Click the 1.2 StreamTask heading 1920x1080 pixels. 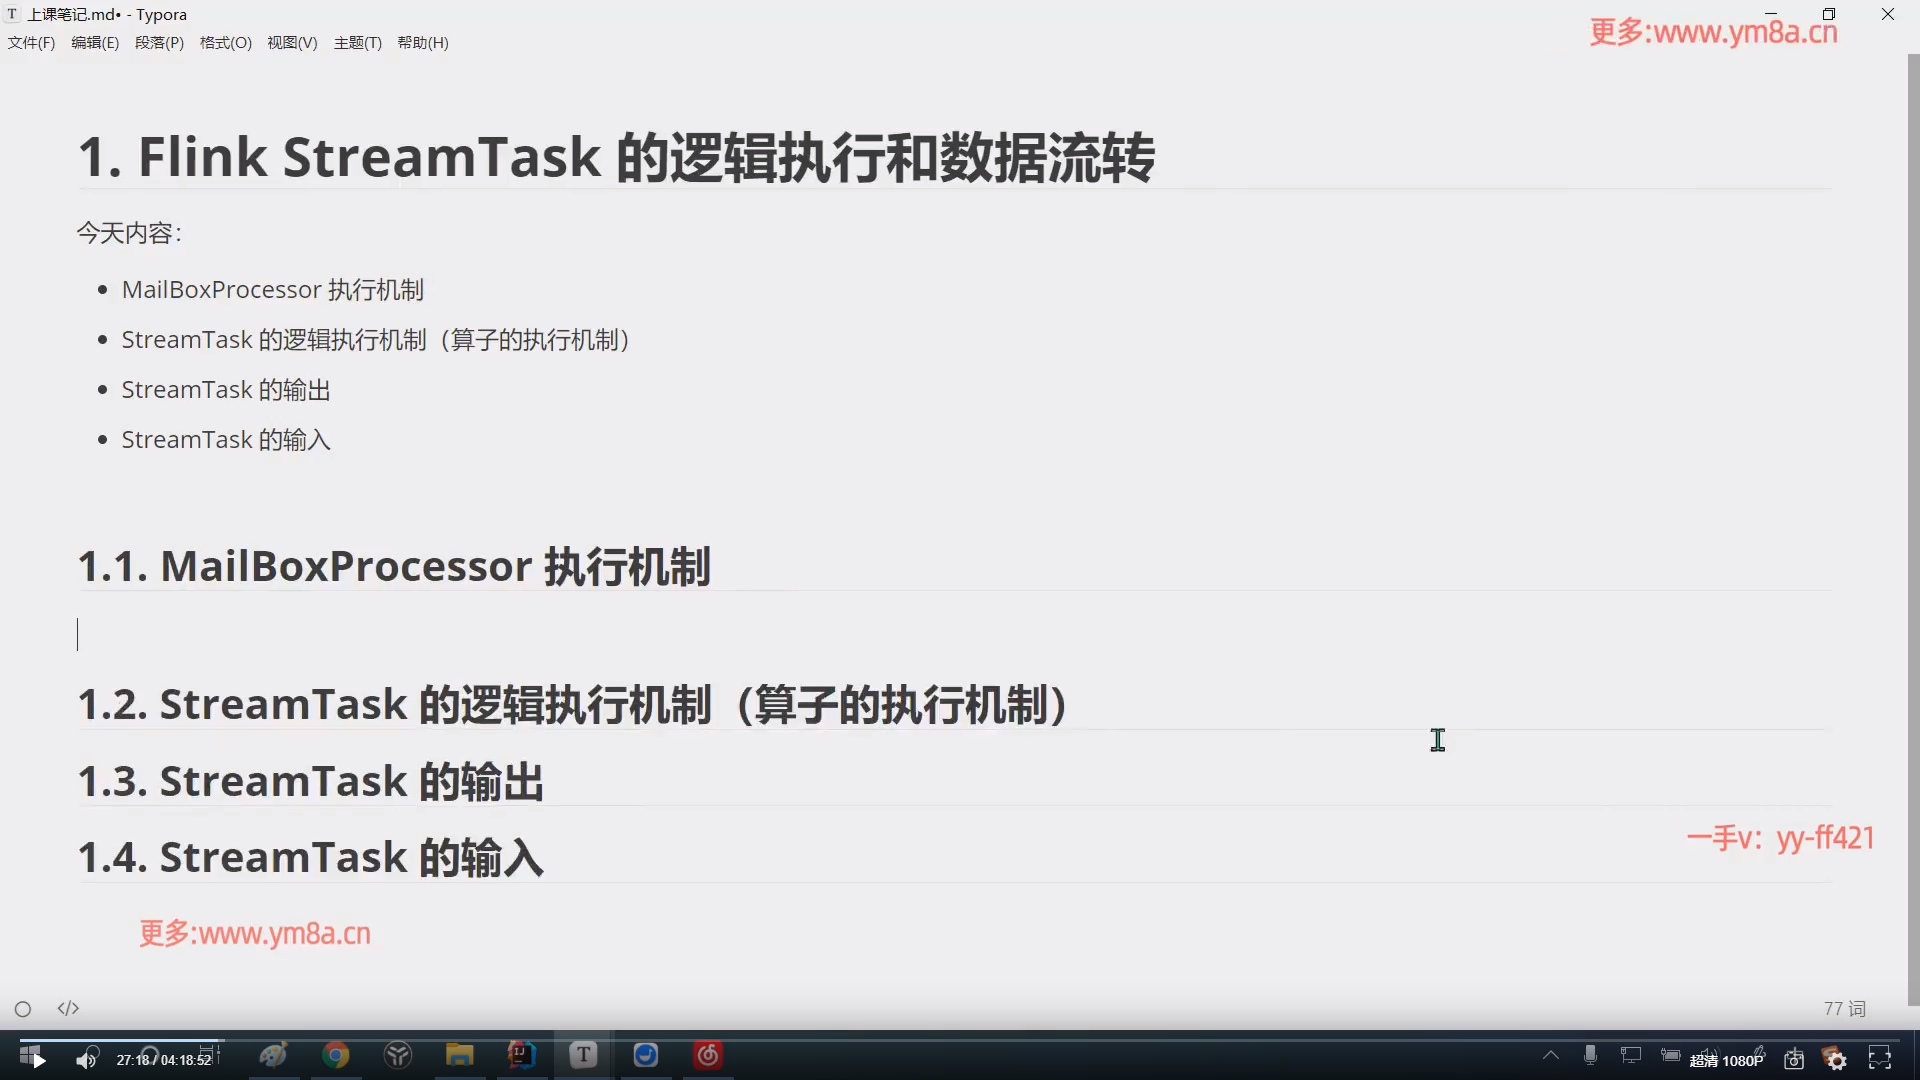[572, 705]
